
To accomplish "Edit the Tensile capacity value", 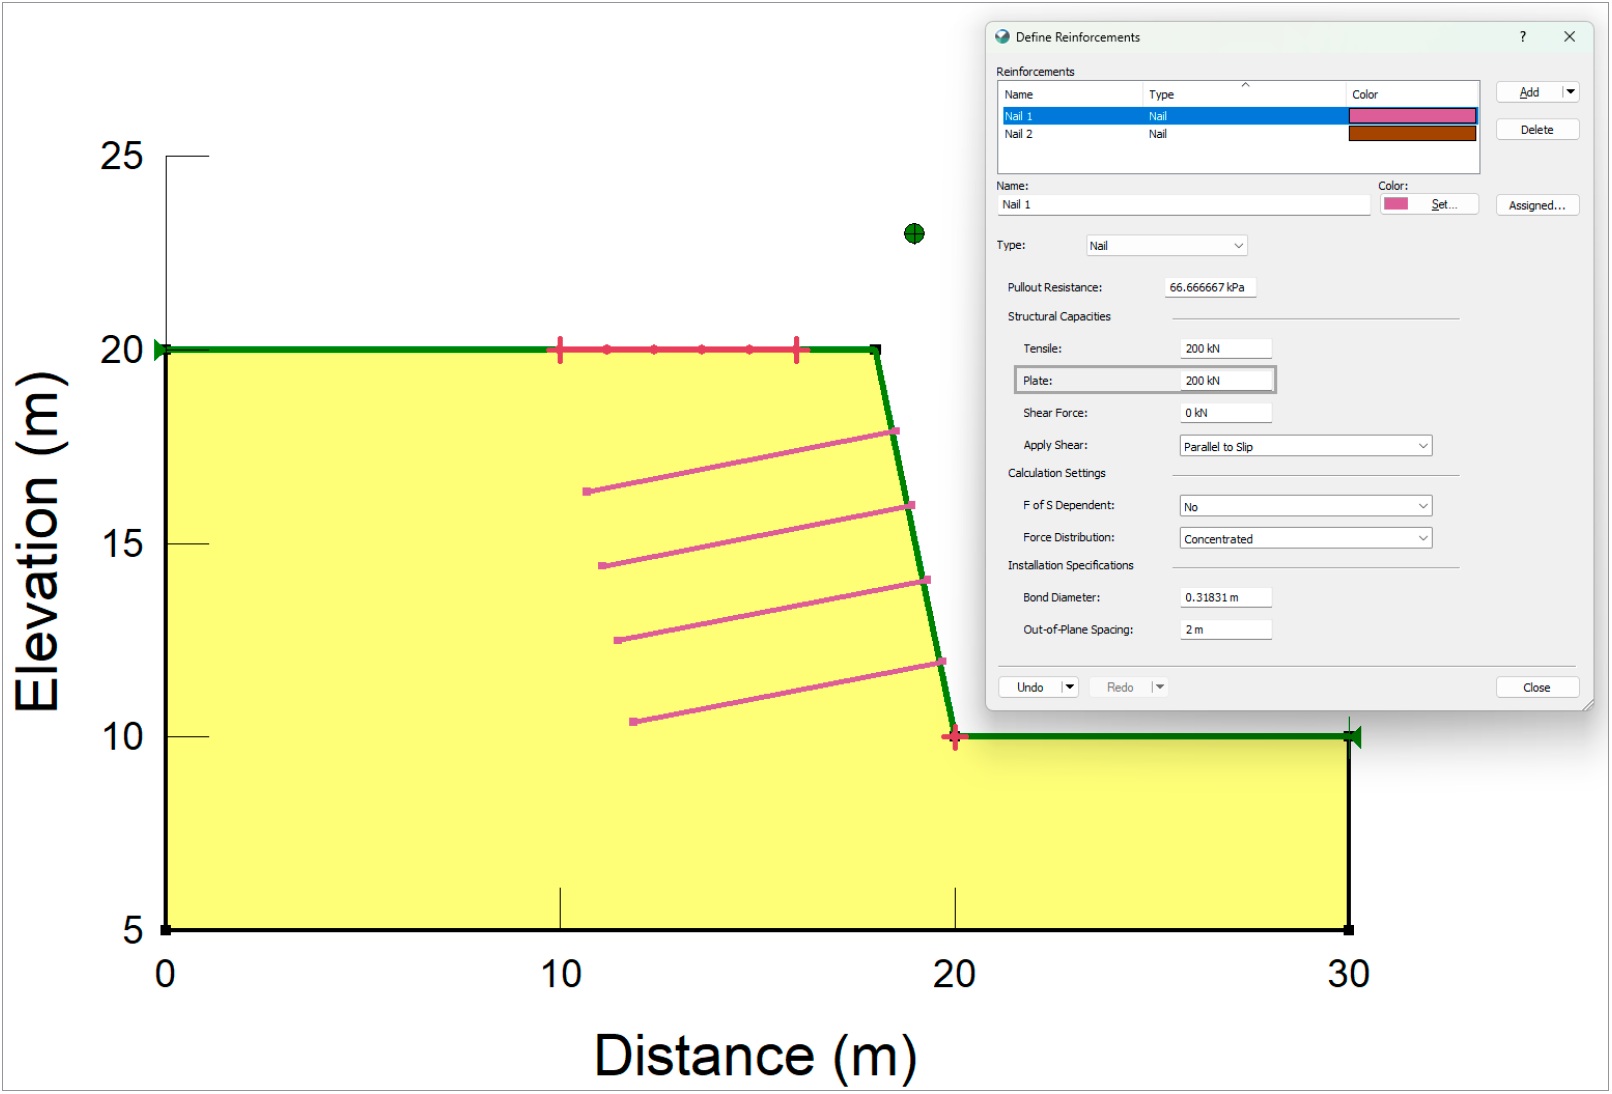I will (x=1225, y=348).
